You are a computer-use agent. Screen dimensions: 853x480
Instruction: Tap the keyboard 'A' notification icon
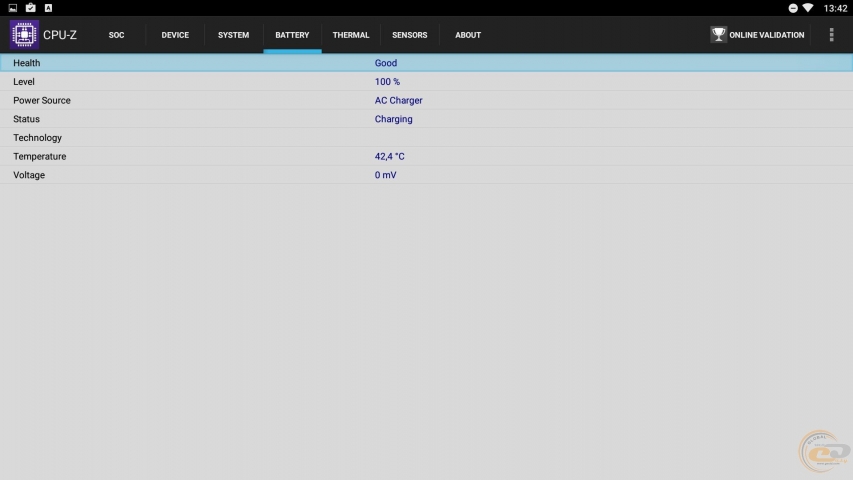48,8
